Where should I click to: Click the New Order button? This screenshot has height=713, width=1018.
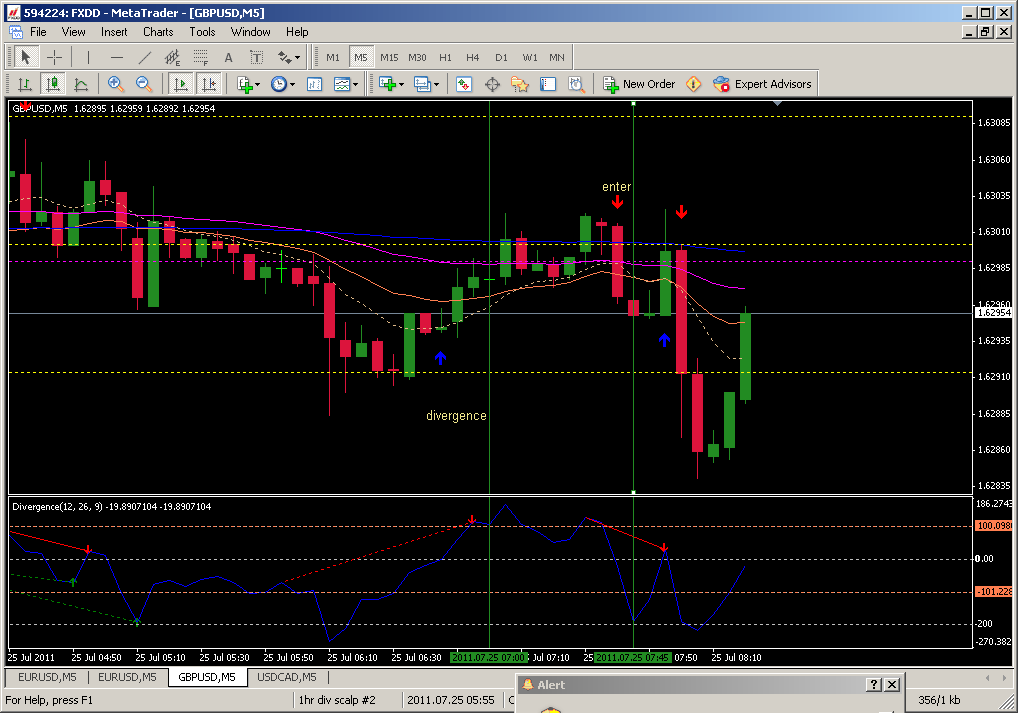point(639,84)
